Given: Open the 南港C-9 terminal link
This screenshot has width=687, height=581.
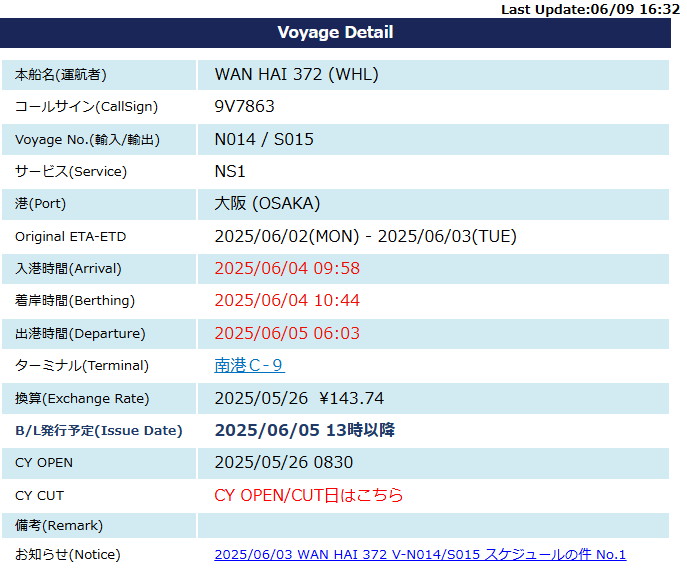Looking at the screenshot, I should pyautogui.click(x=249, y=366).
